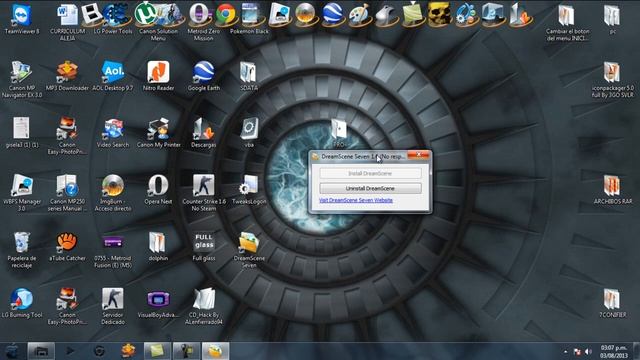Open the clock showing 03:07 p.m.
This screenshot has width=640, height=360.
click(x=613, y=351)
